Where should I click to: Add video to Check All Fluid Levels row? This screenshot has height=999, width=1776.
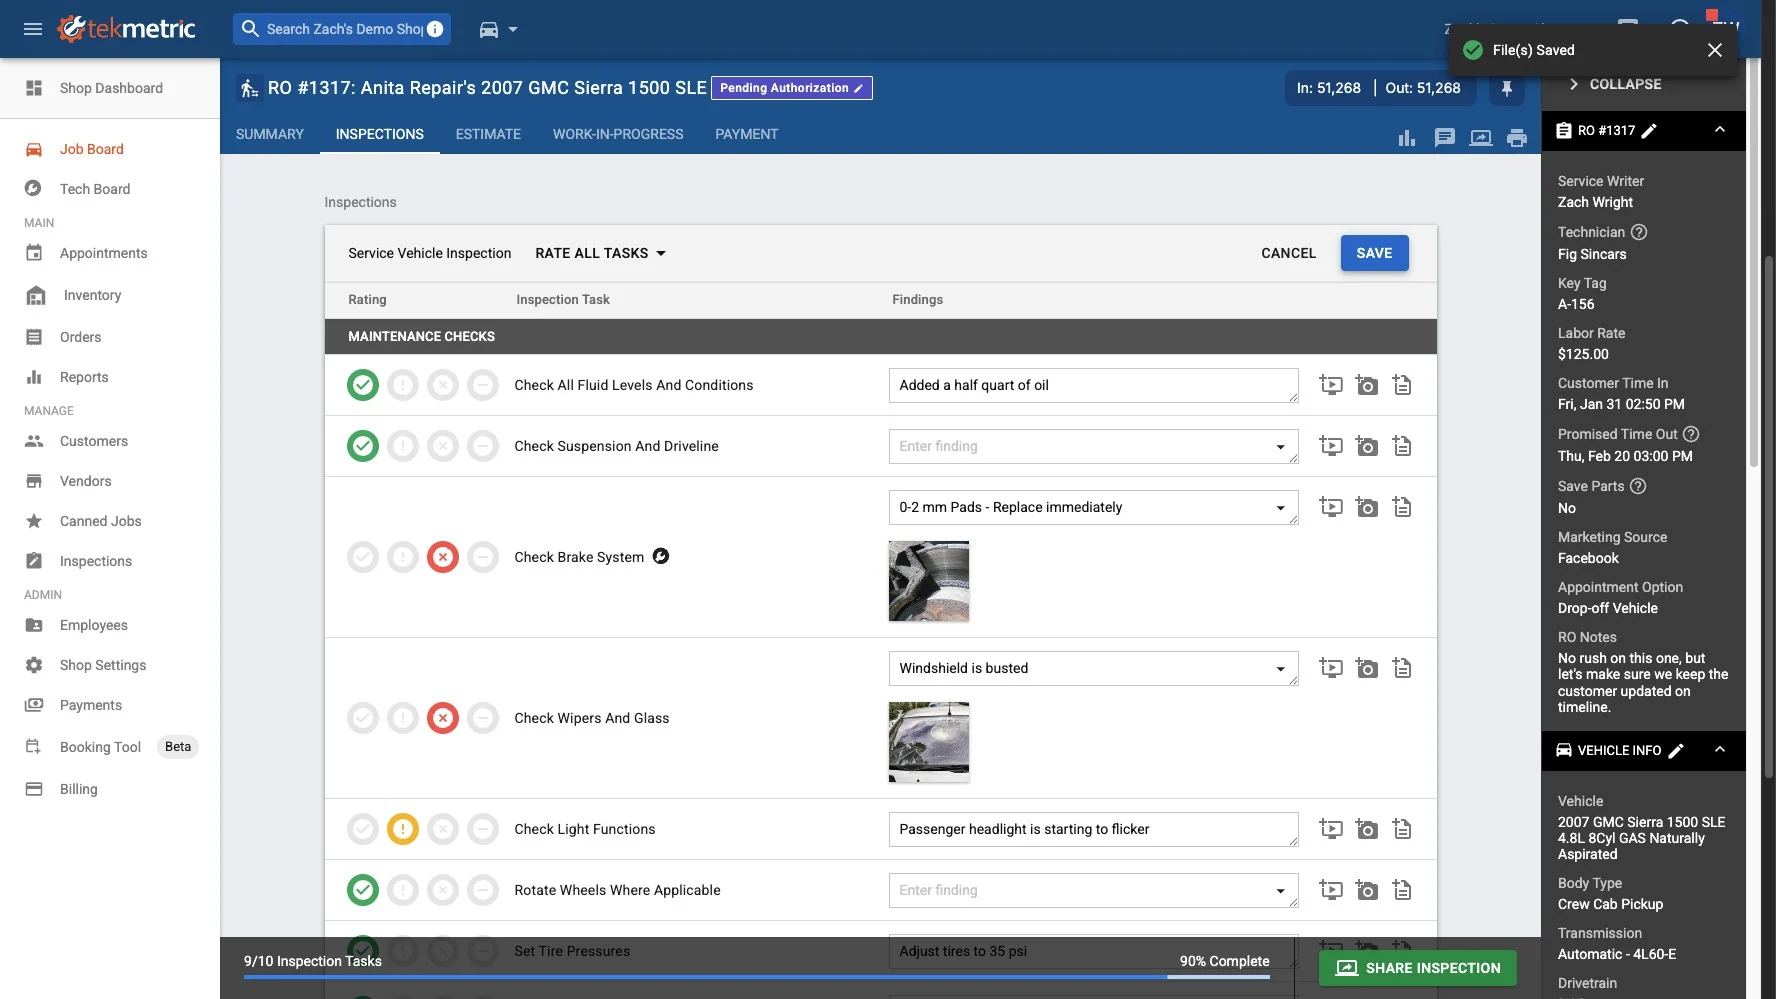pos(1330,385)
